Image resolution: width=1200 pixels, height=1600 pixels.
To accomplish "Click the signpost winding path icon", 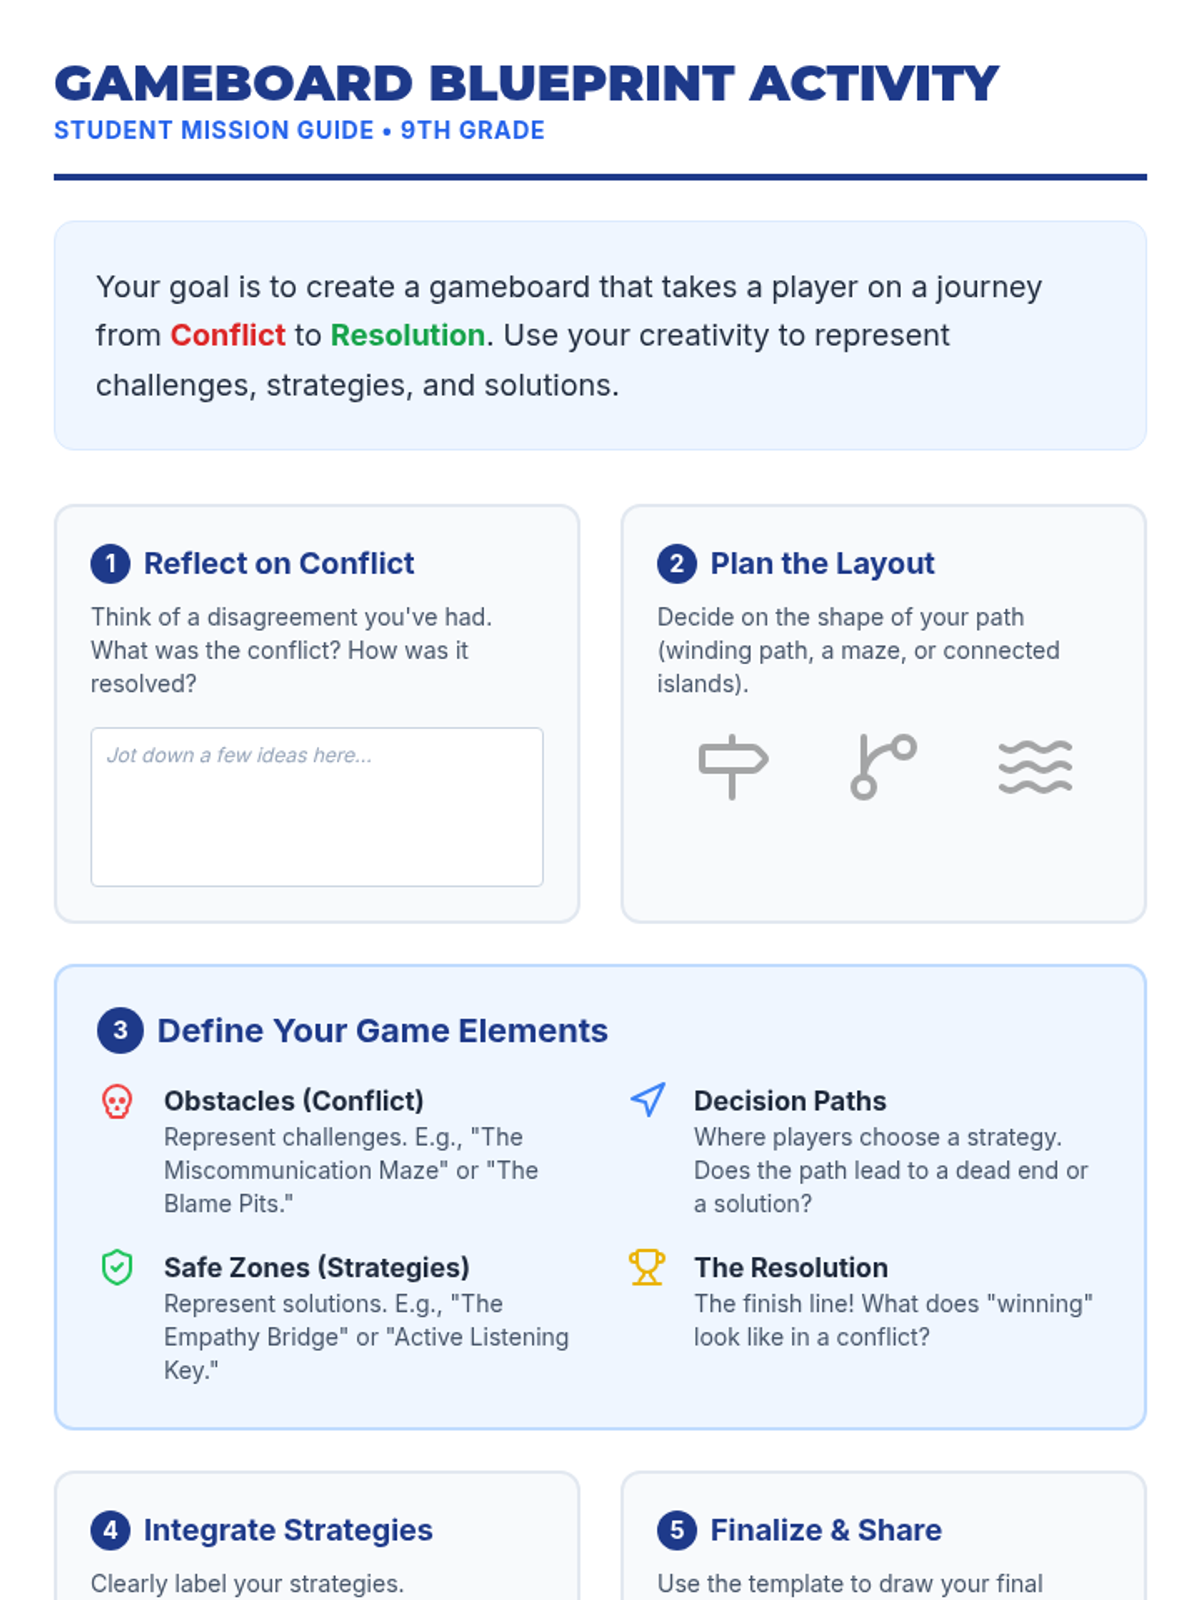I will 733,766.
